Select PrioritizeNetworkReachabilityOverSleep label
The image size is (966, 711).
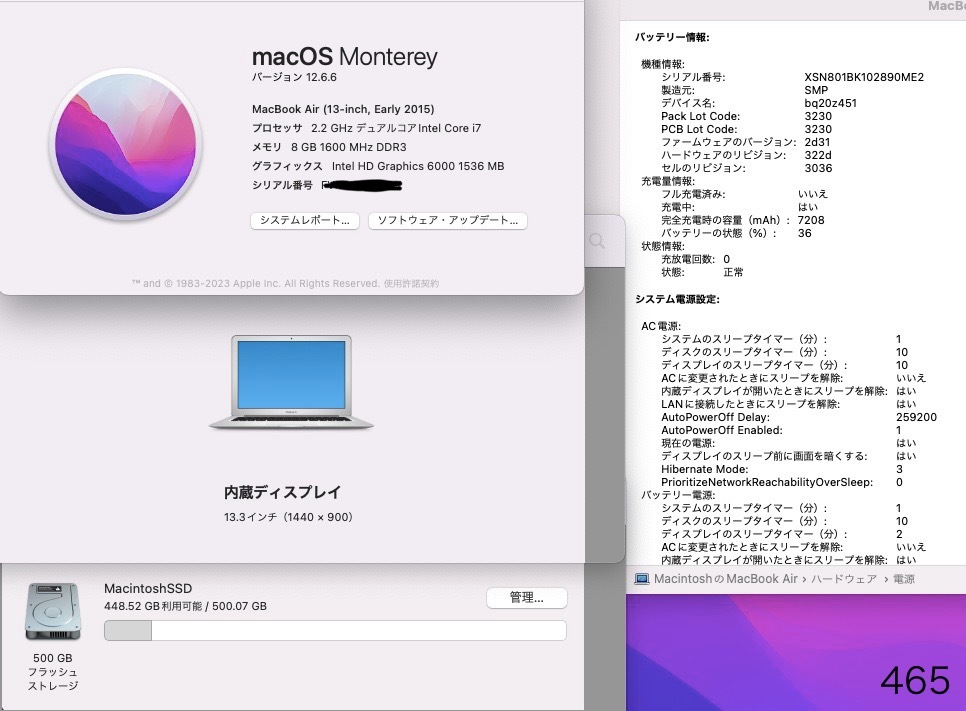767,482
